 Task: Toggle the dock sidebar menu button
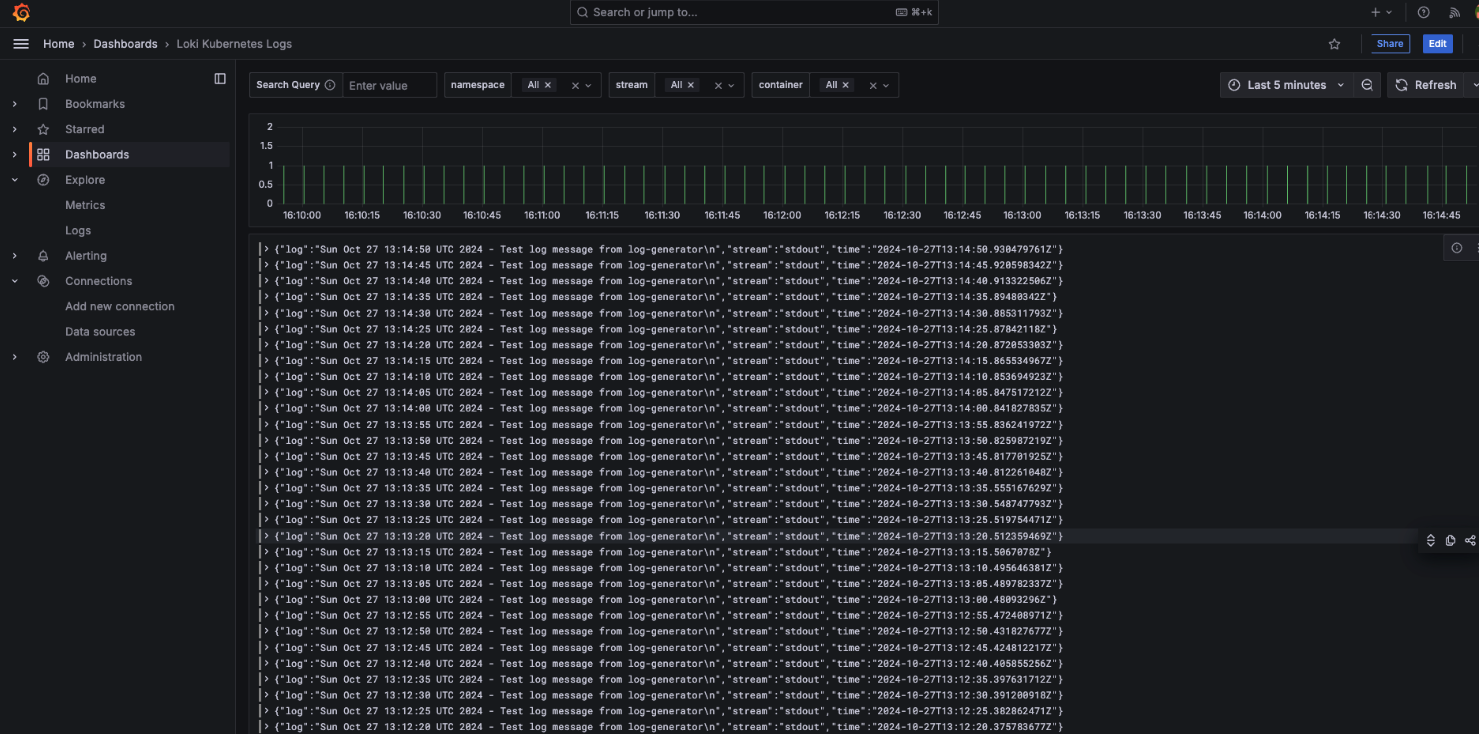pos(220,79)
